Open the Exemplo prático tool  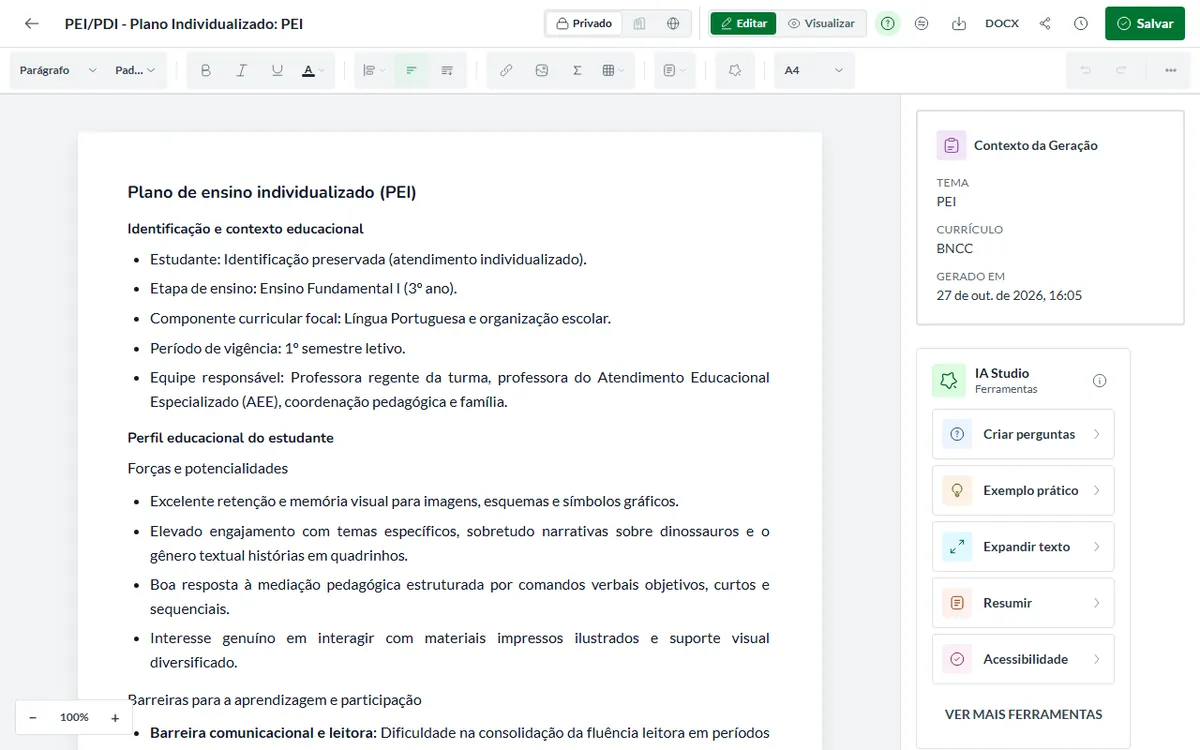click(1023, 490)
